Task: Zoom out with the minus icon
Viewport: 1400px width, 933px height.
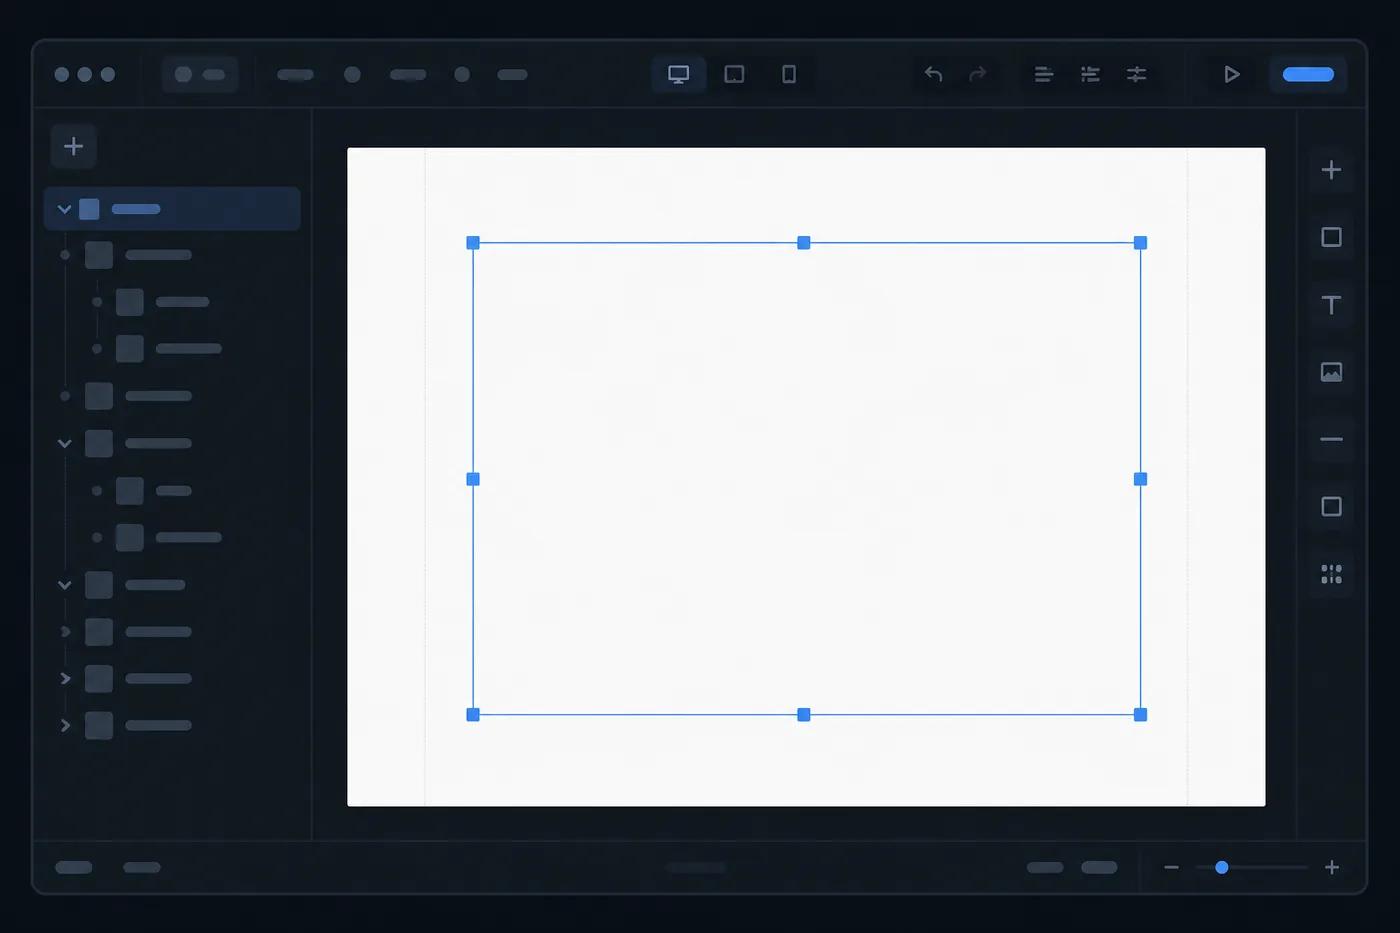Action: point(1171,867)
